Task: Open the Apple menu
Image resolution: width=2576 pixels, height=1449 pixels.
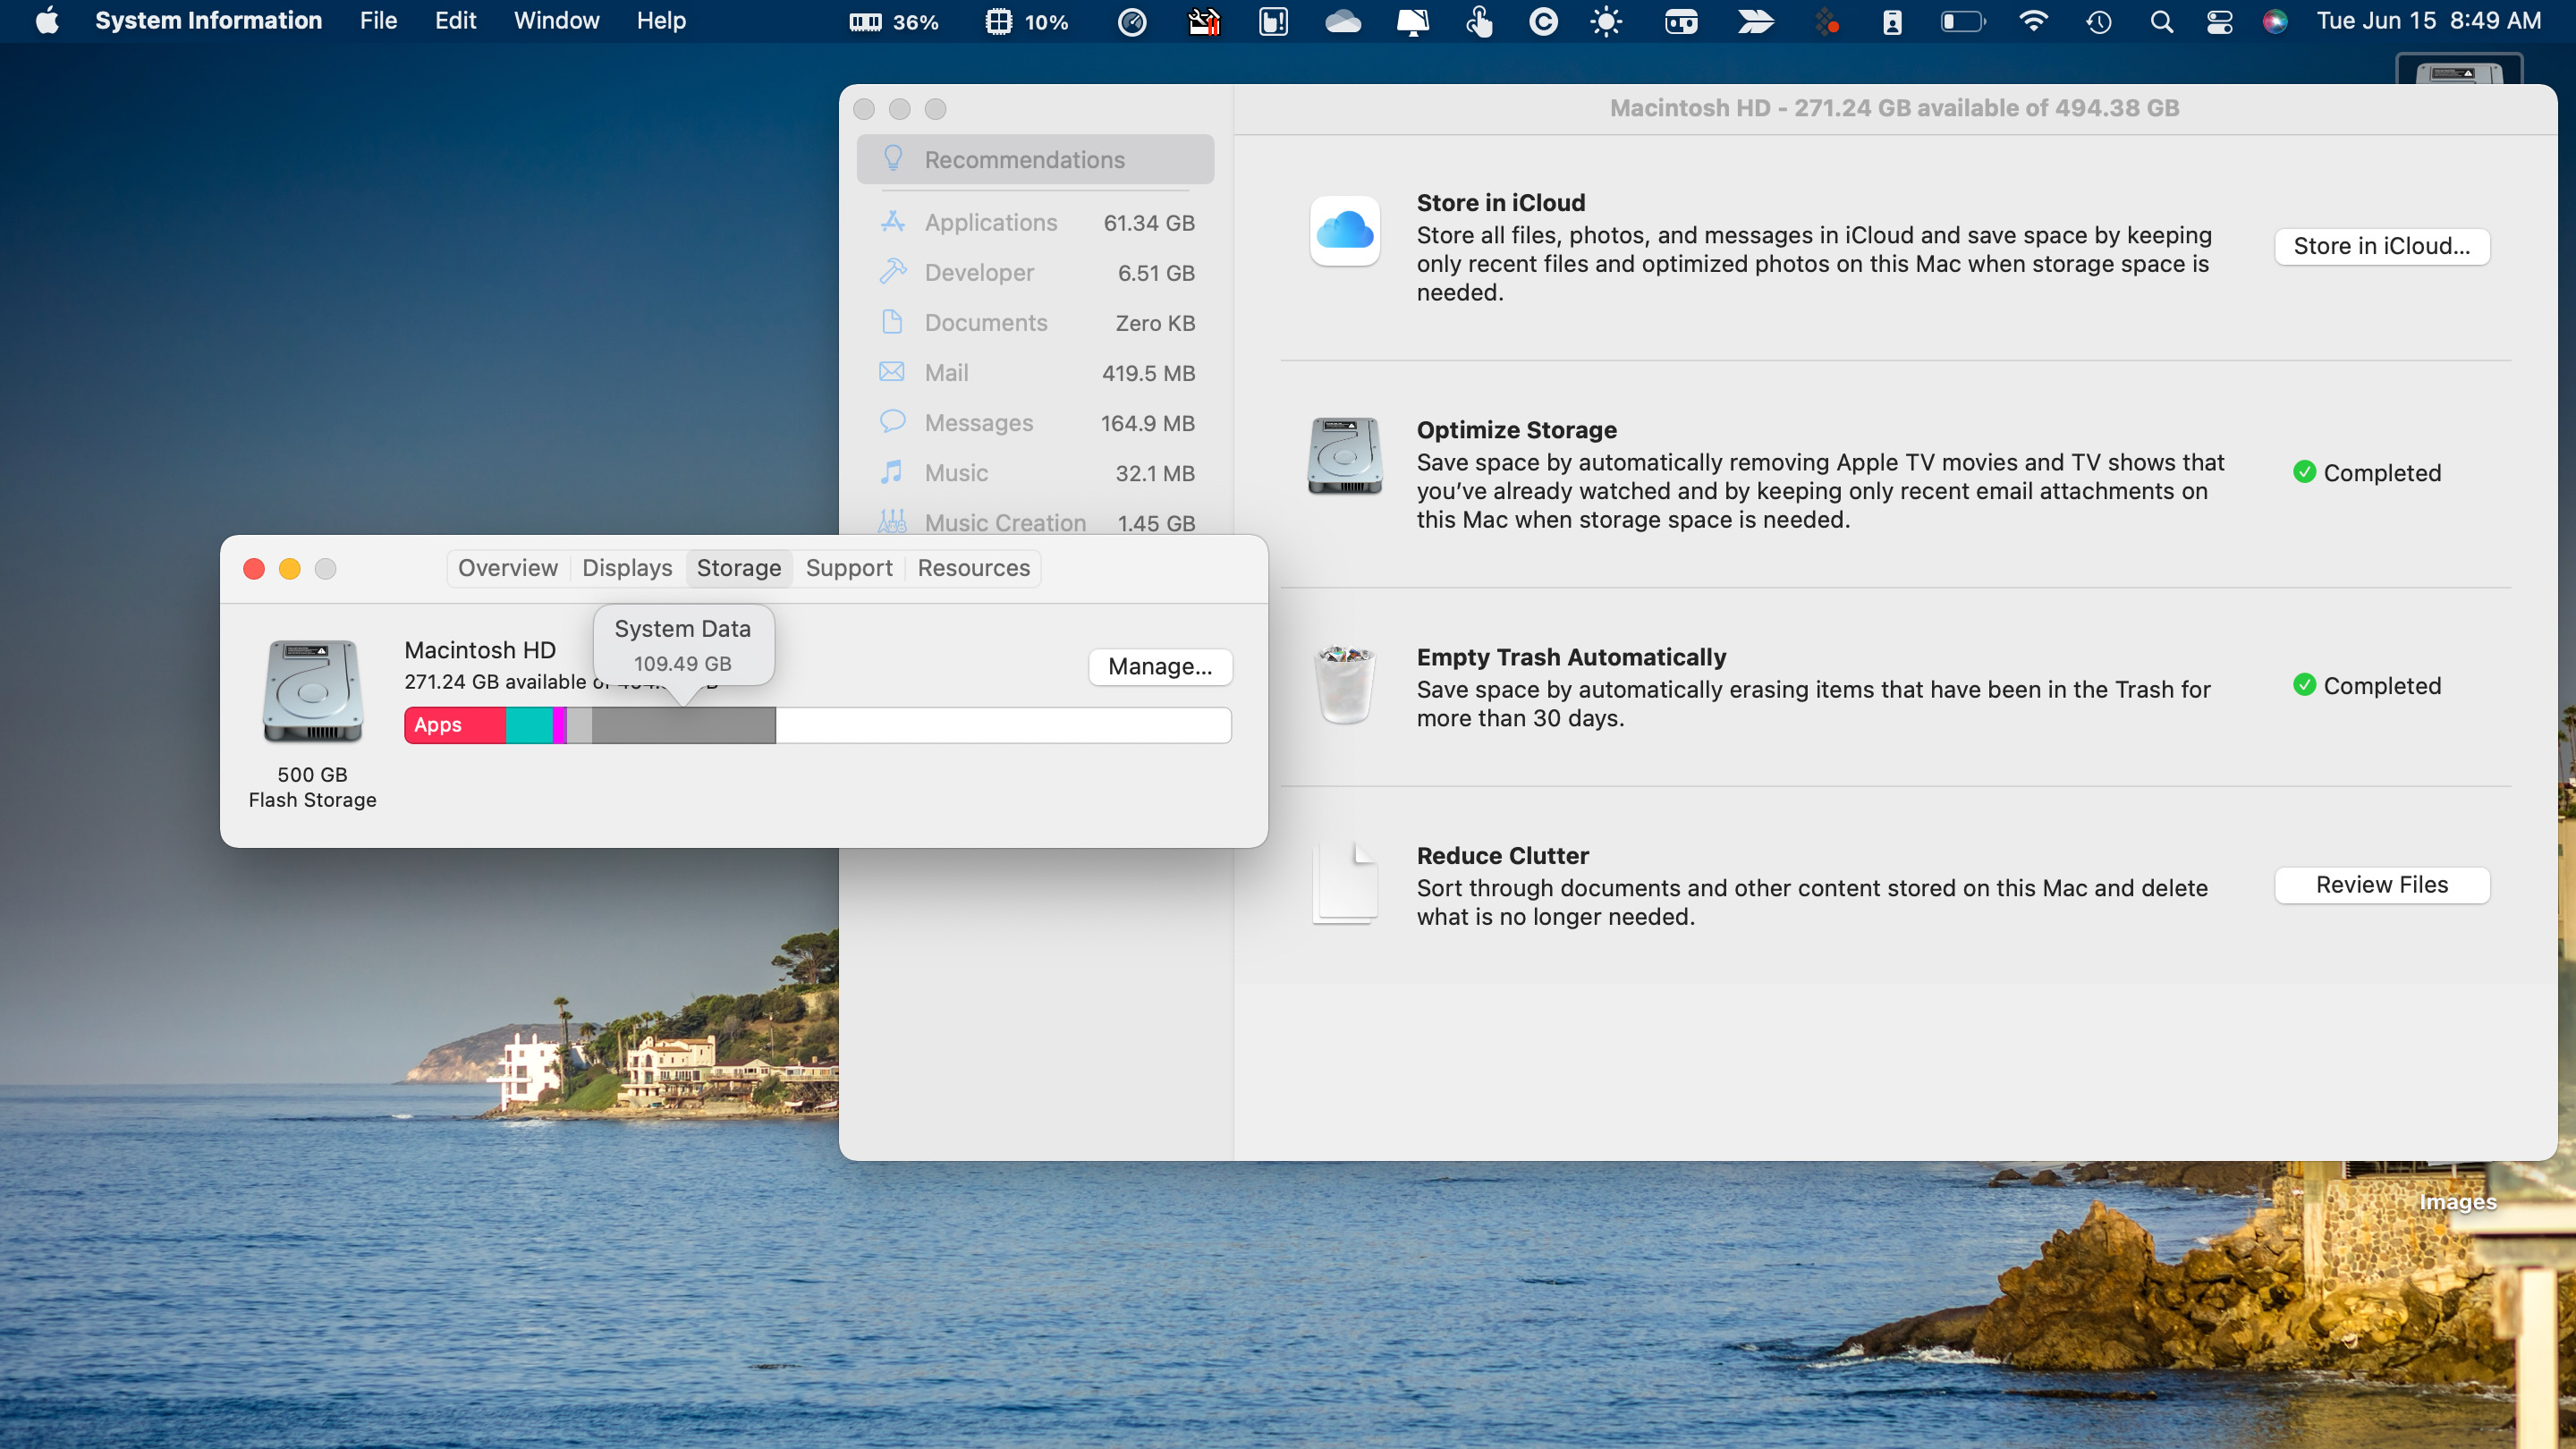Action: (x=47, y=21)
